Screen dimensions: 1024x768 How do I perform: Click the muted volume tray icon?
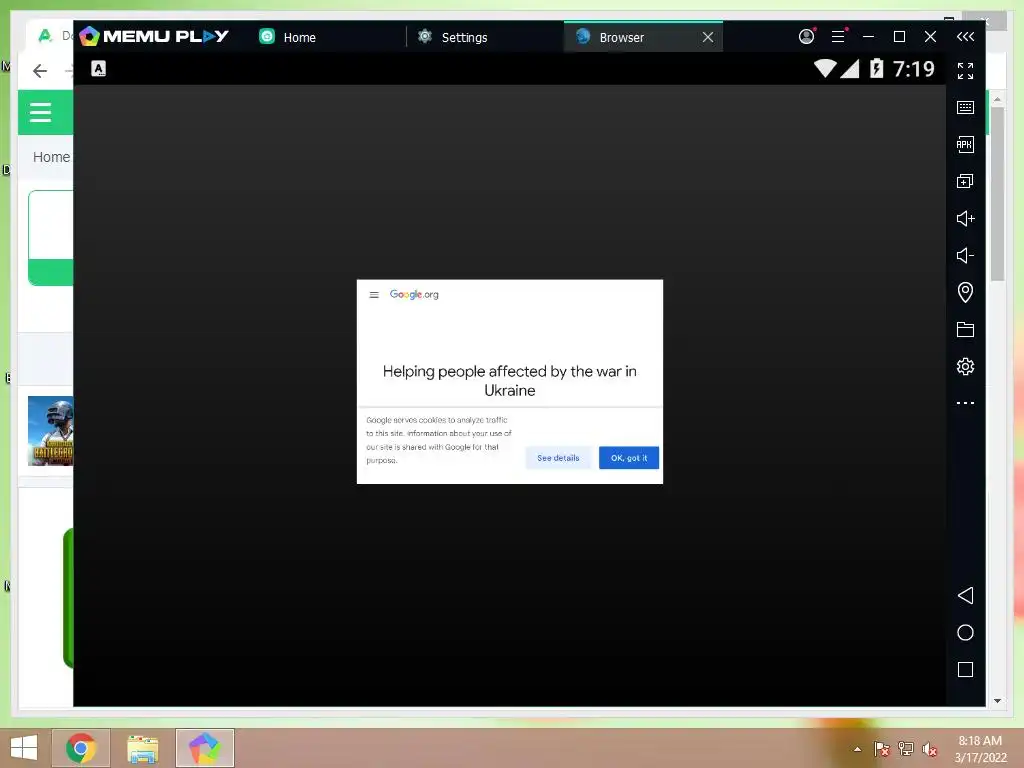pos(930,749)
